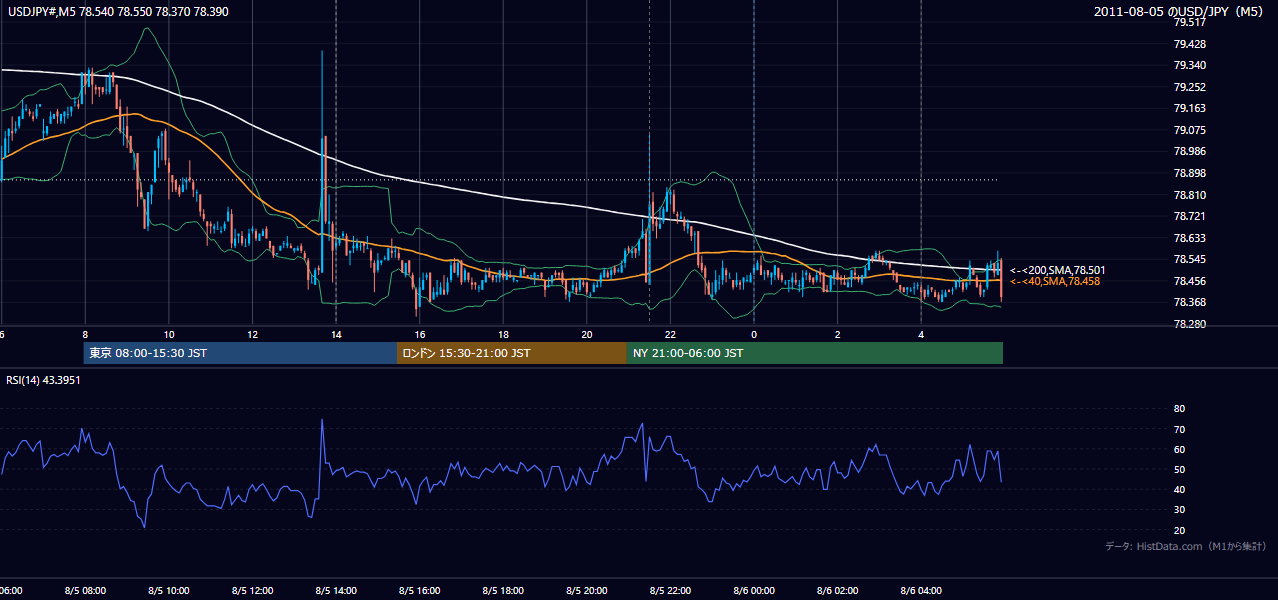Click hour label 12 under the price chart
1278x600 pixels.
(252, 335)
